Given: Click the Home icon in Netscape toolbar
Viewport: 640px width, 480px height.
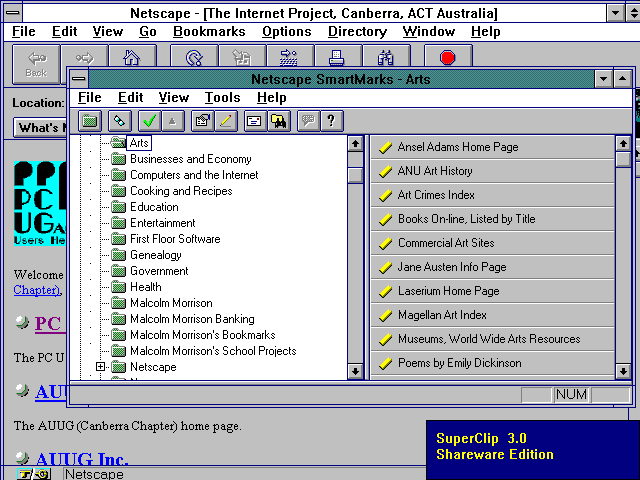Looking at the screenshot, I should (131, 58).
